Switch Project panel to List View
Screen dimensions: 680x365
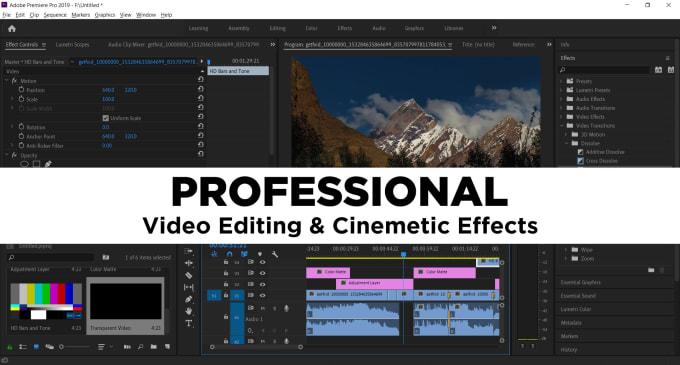point(23,347)
